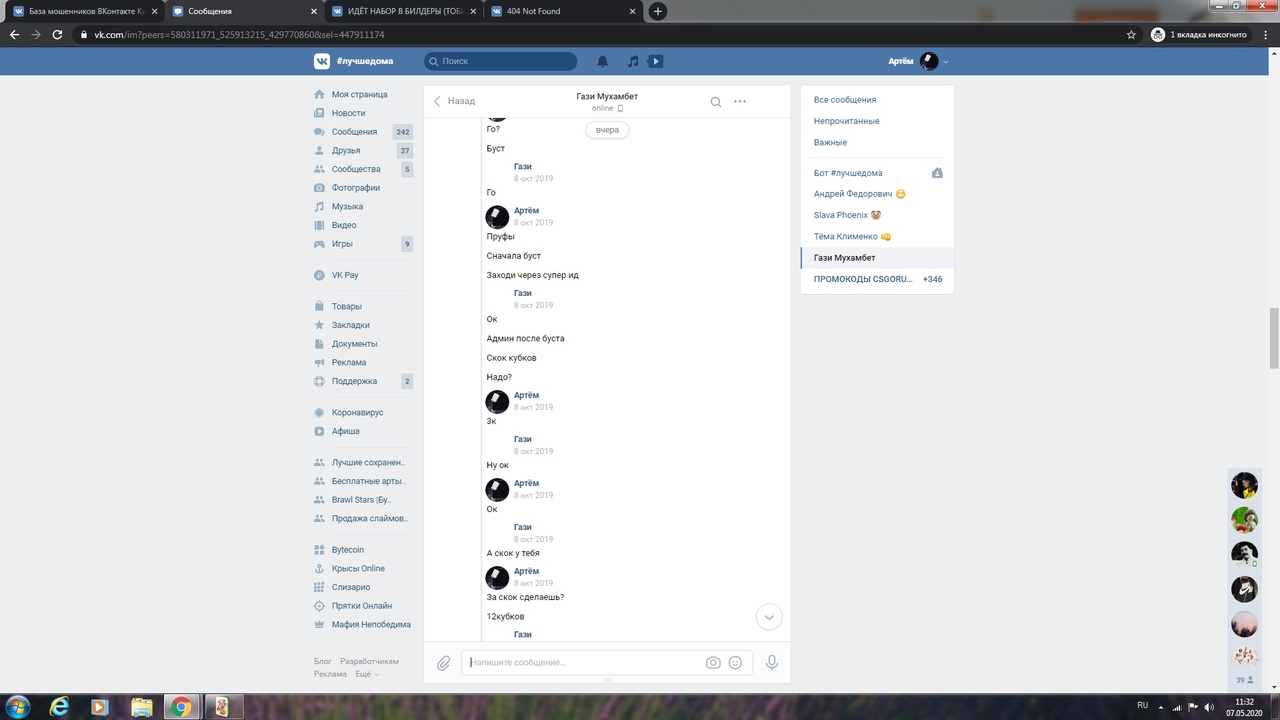Go back using the Назад link

(454, 101)
